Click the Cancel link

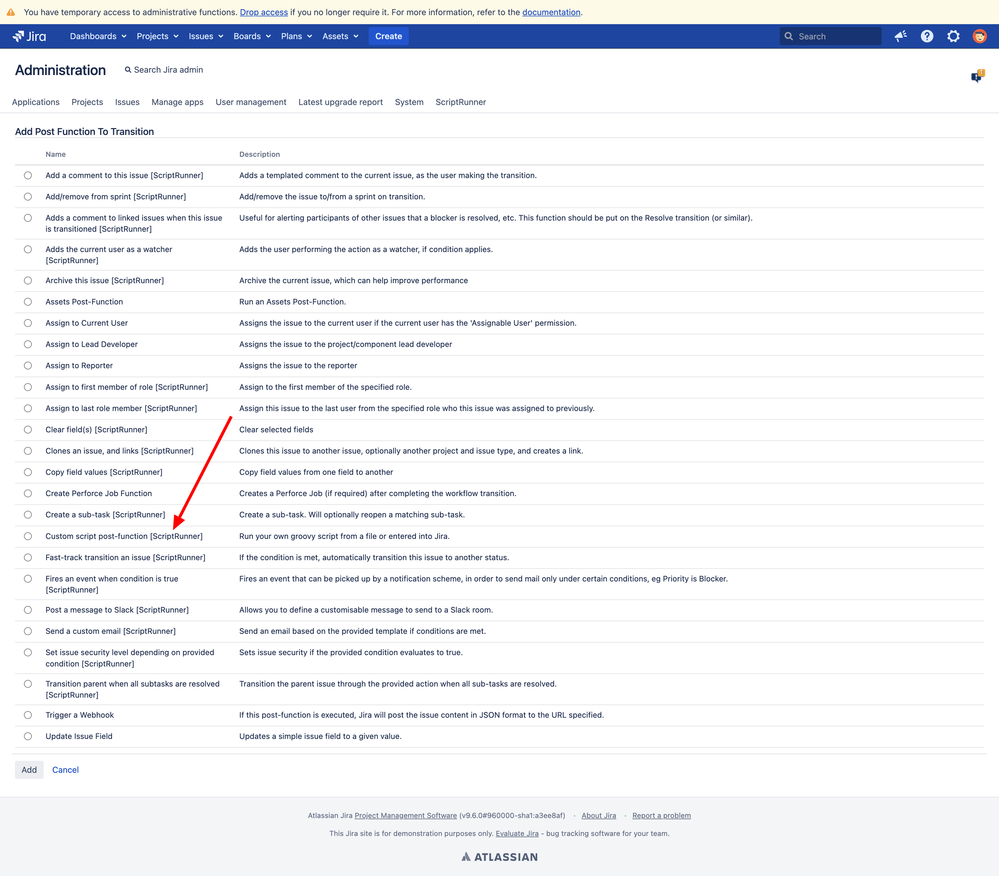66,770
